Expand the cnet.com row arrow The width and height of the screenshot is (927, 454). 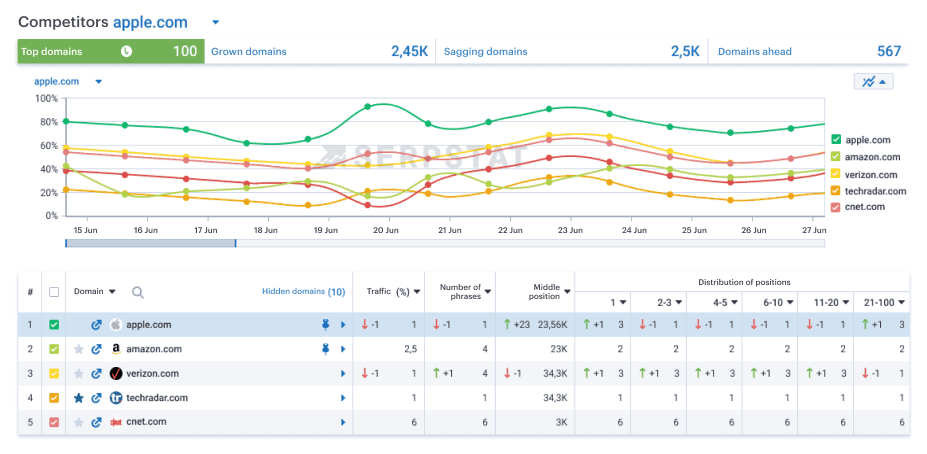point(343,422)
